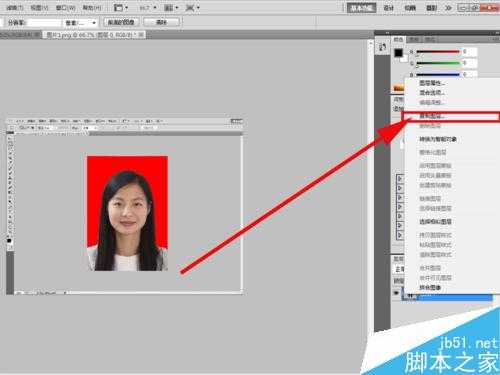Open the Color panel flyout menu icon
This screenshot has width=500, height=375.
(x=496, y=39)
